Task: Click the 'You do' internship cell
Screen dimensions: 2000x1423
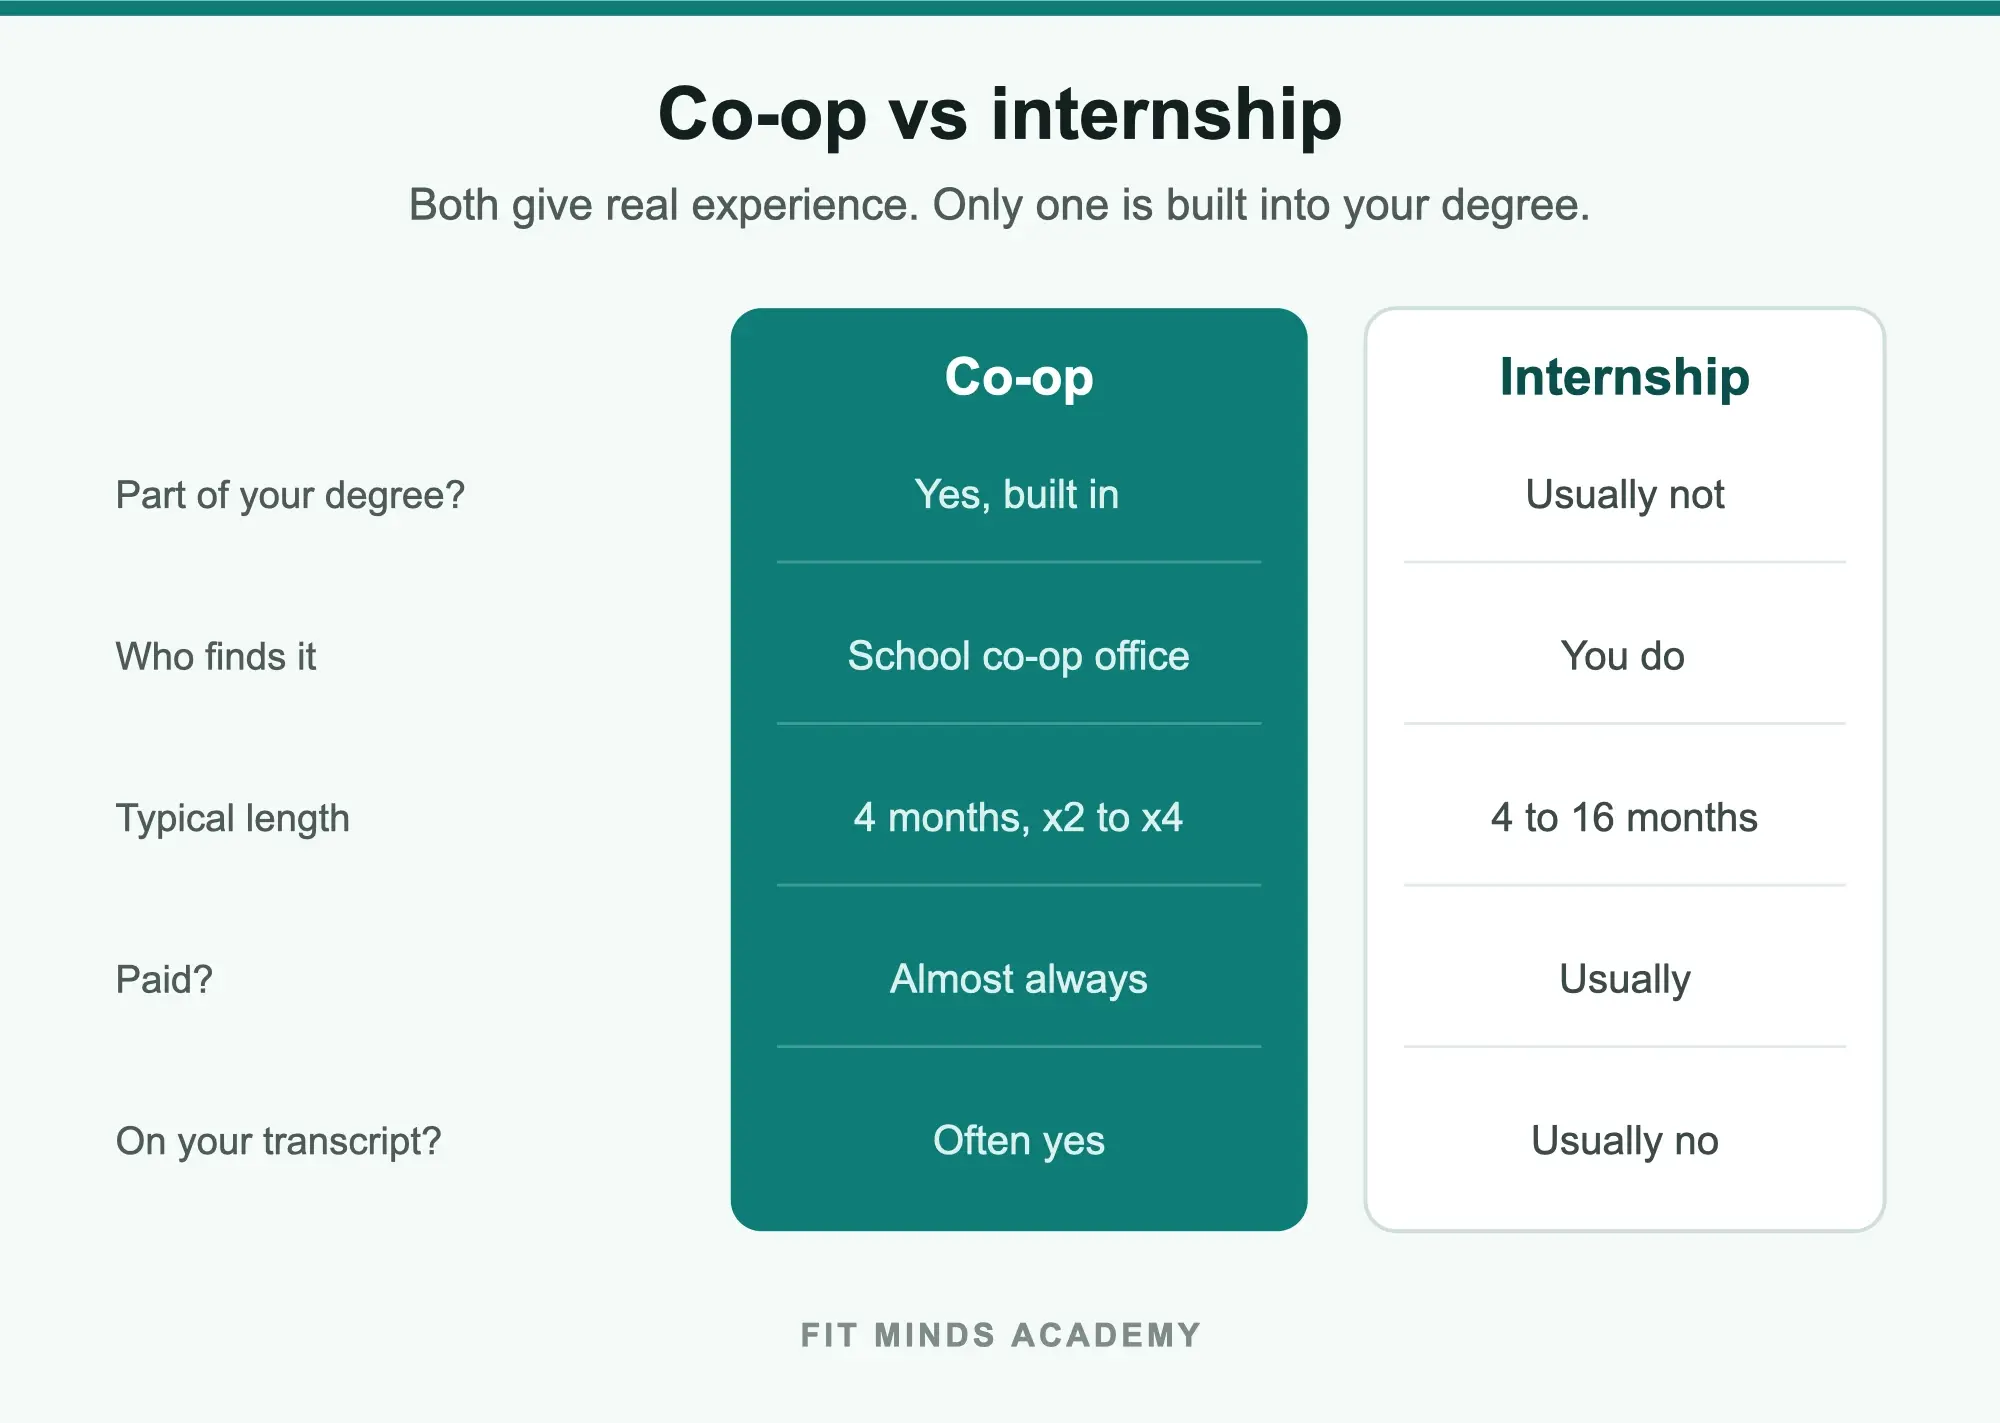Action: coord(1623,657)
